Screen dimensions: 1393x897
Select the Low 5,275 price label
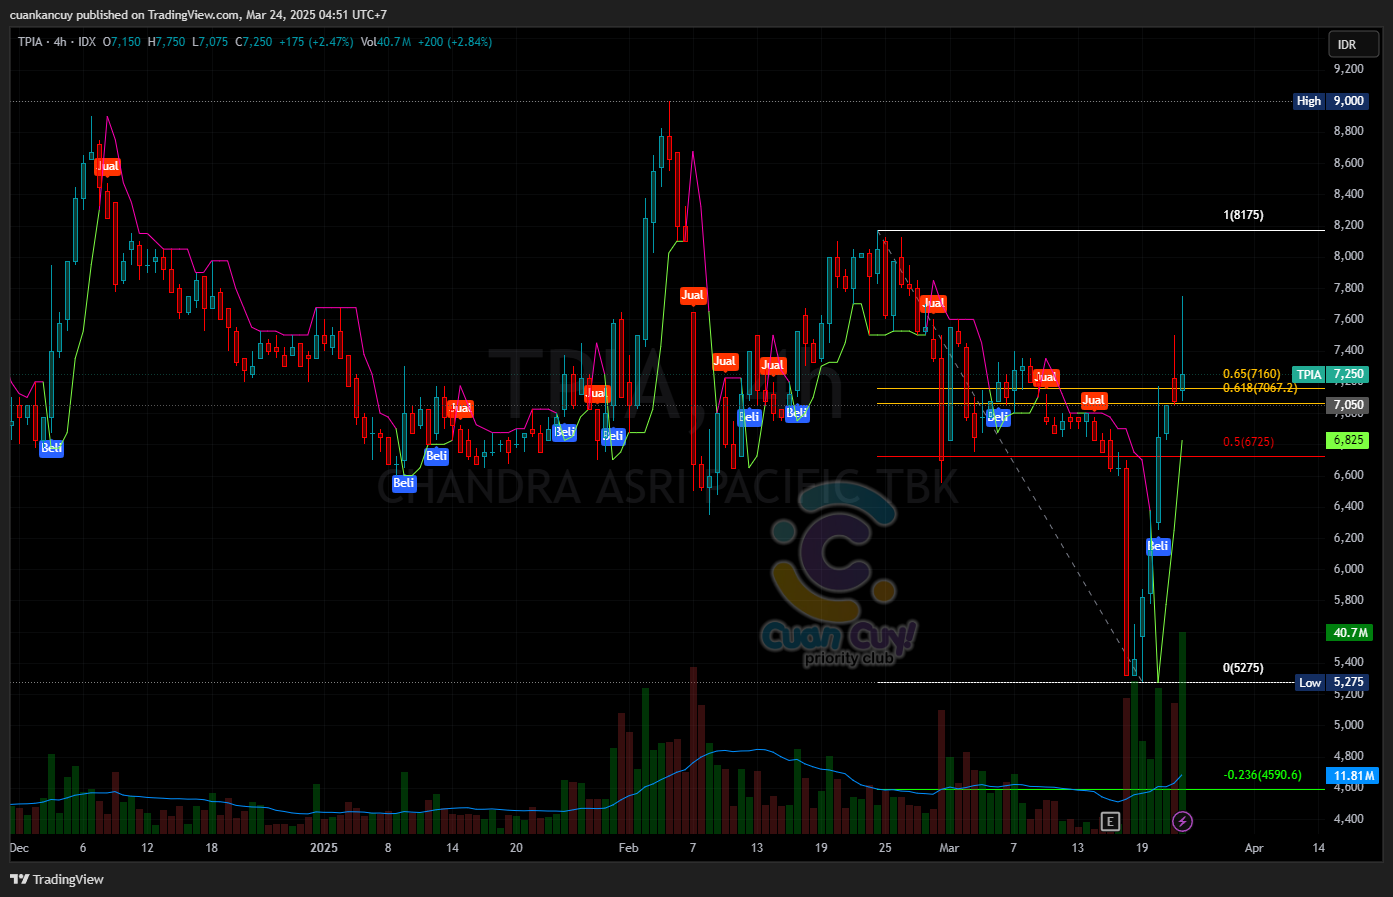click(1331, 683)
